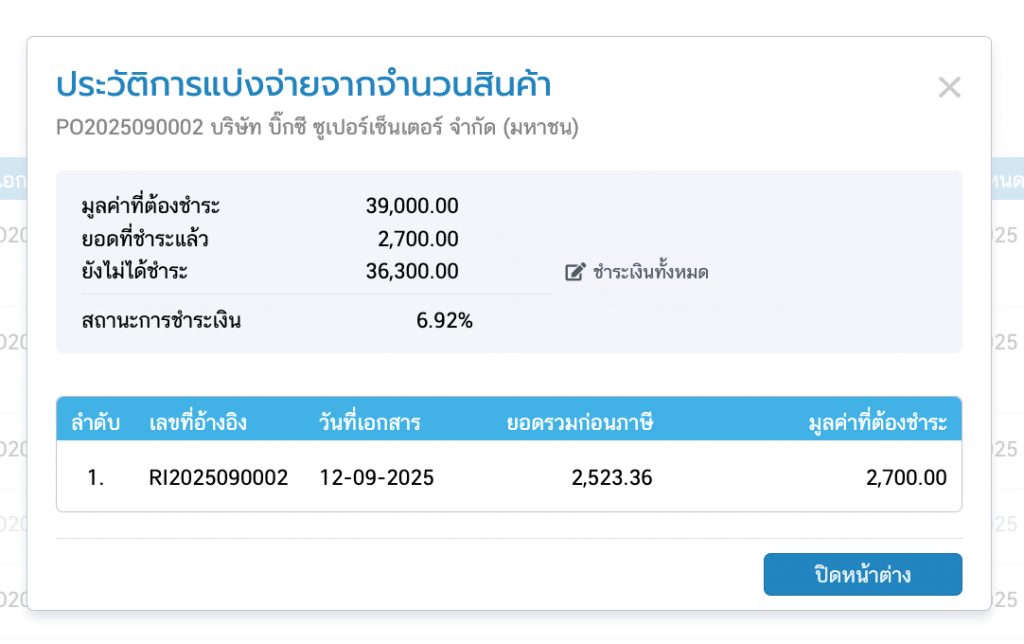Screen dimensions: 1024x644
Task: Click the document date 12-09-2025 cell
Action: pos(376,478)
